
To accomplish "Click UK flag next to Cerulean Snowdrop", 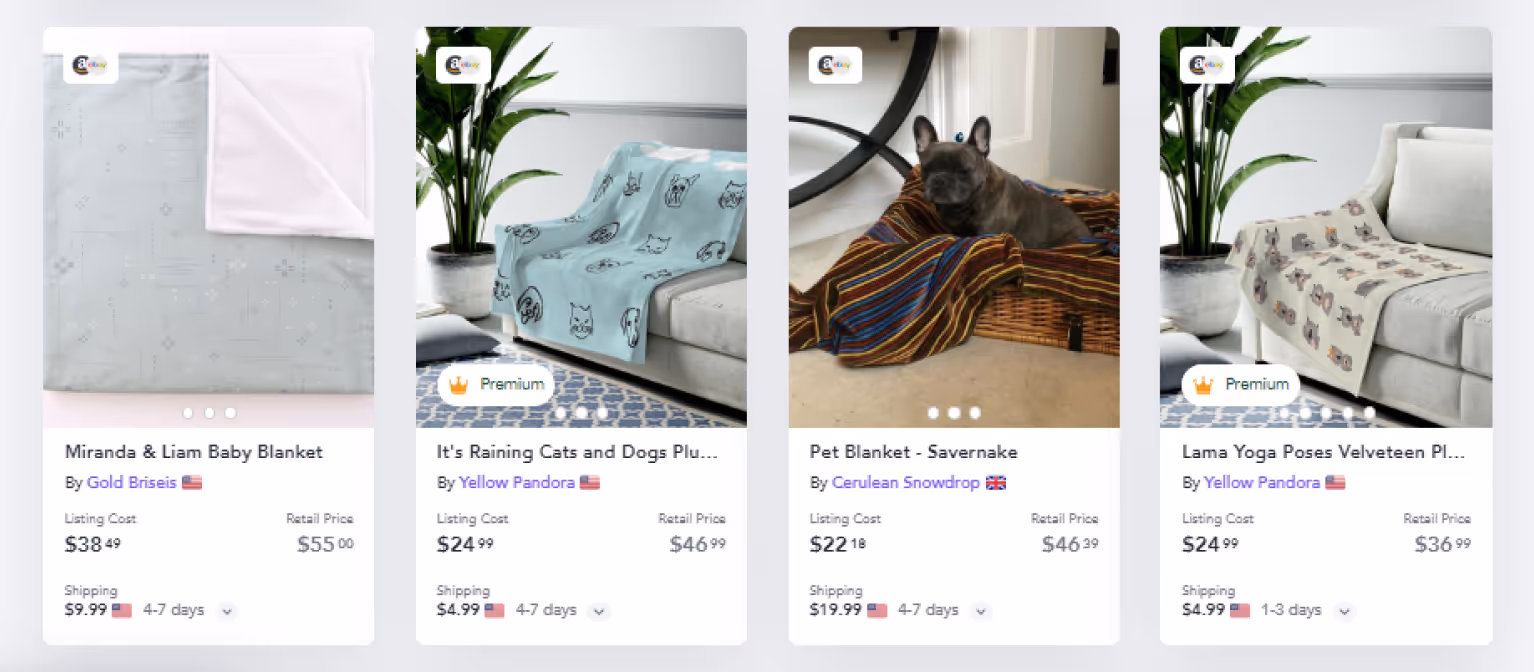I will (x=996, y=483).
